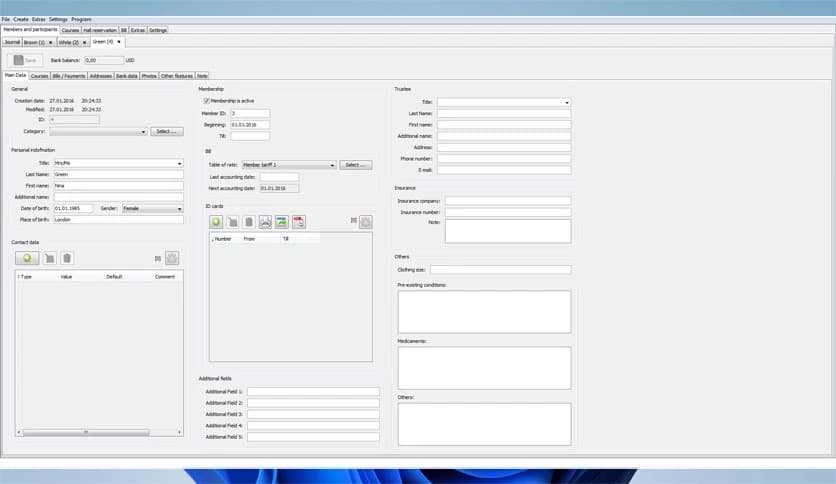
Task: Open the Other features tab
Action: pos(177,76)
